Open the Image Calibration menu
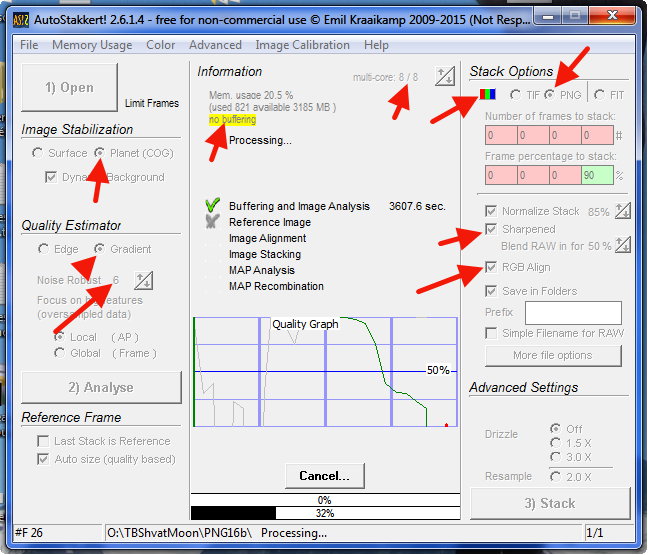648x555 pixels. pyautogui.click(x=303, y=45)
